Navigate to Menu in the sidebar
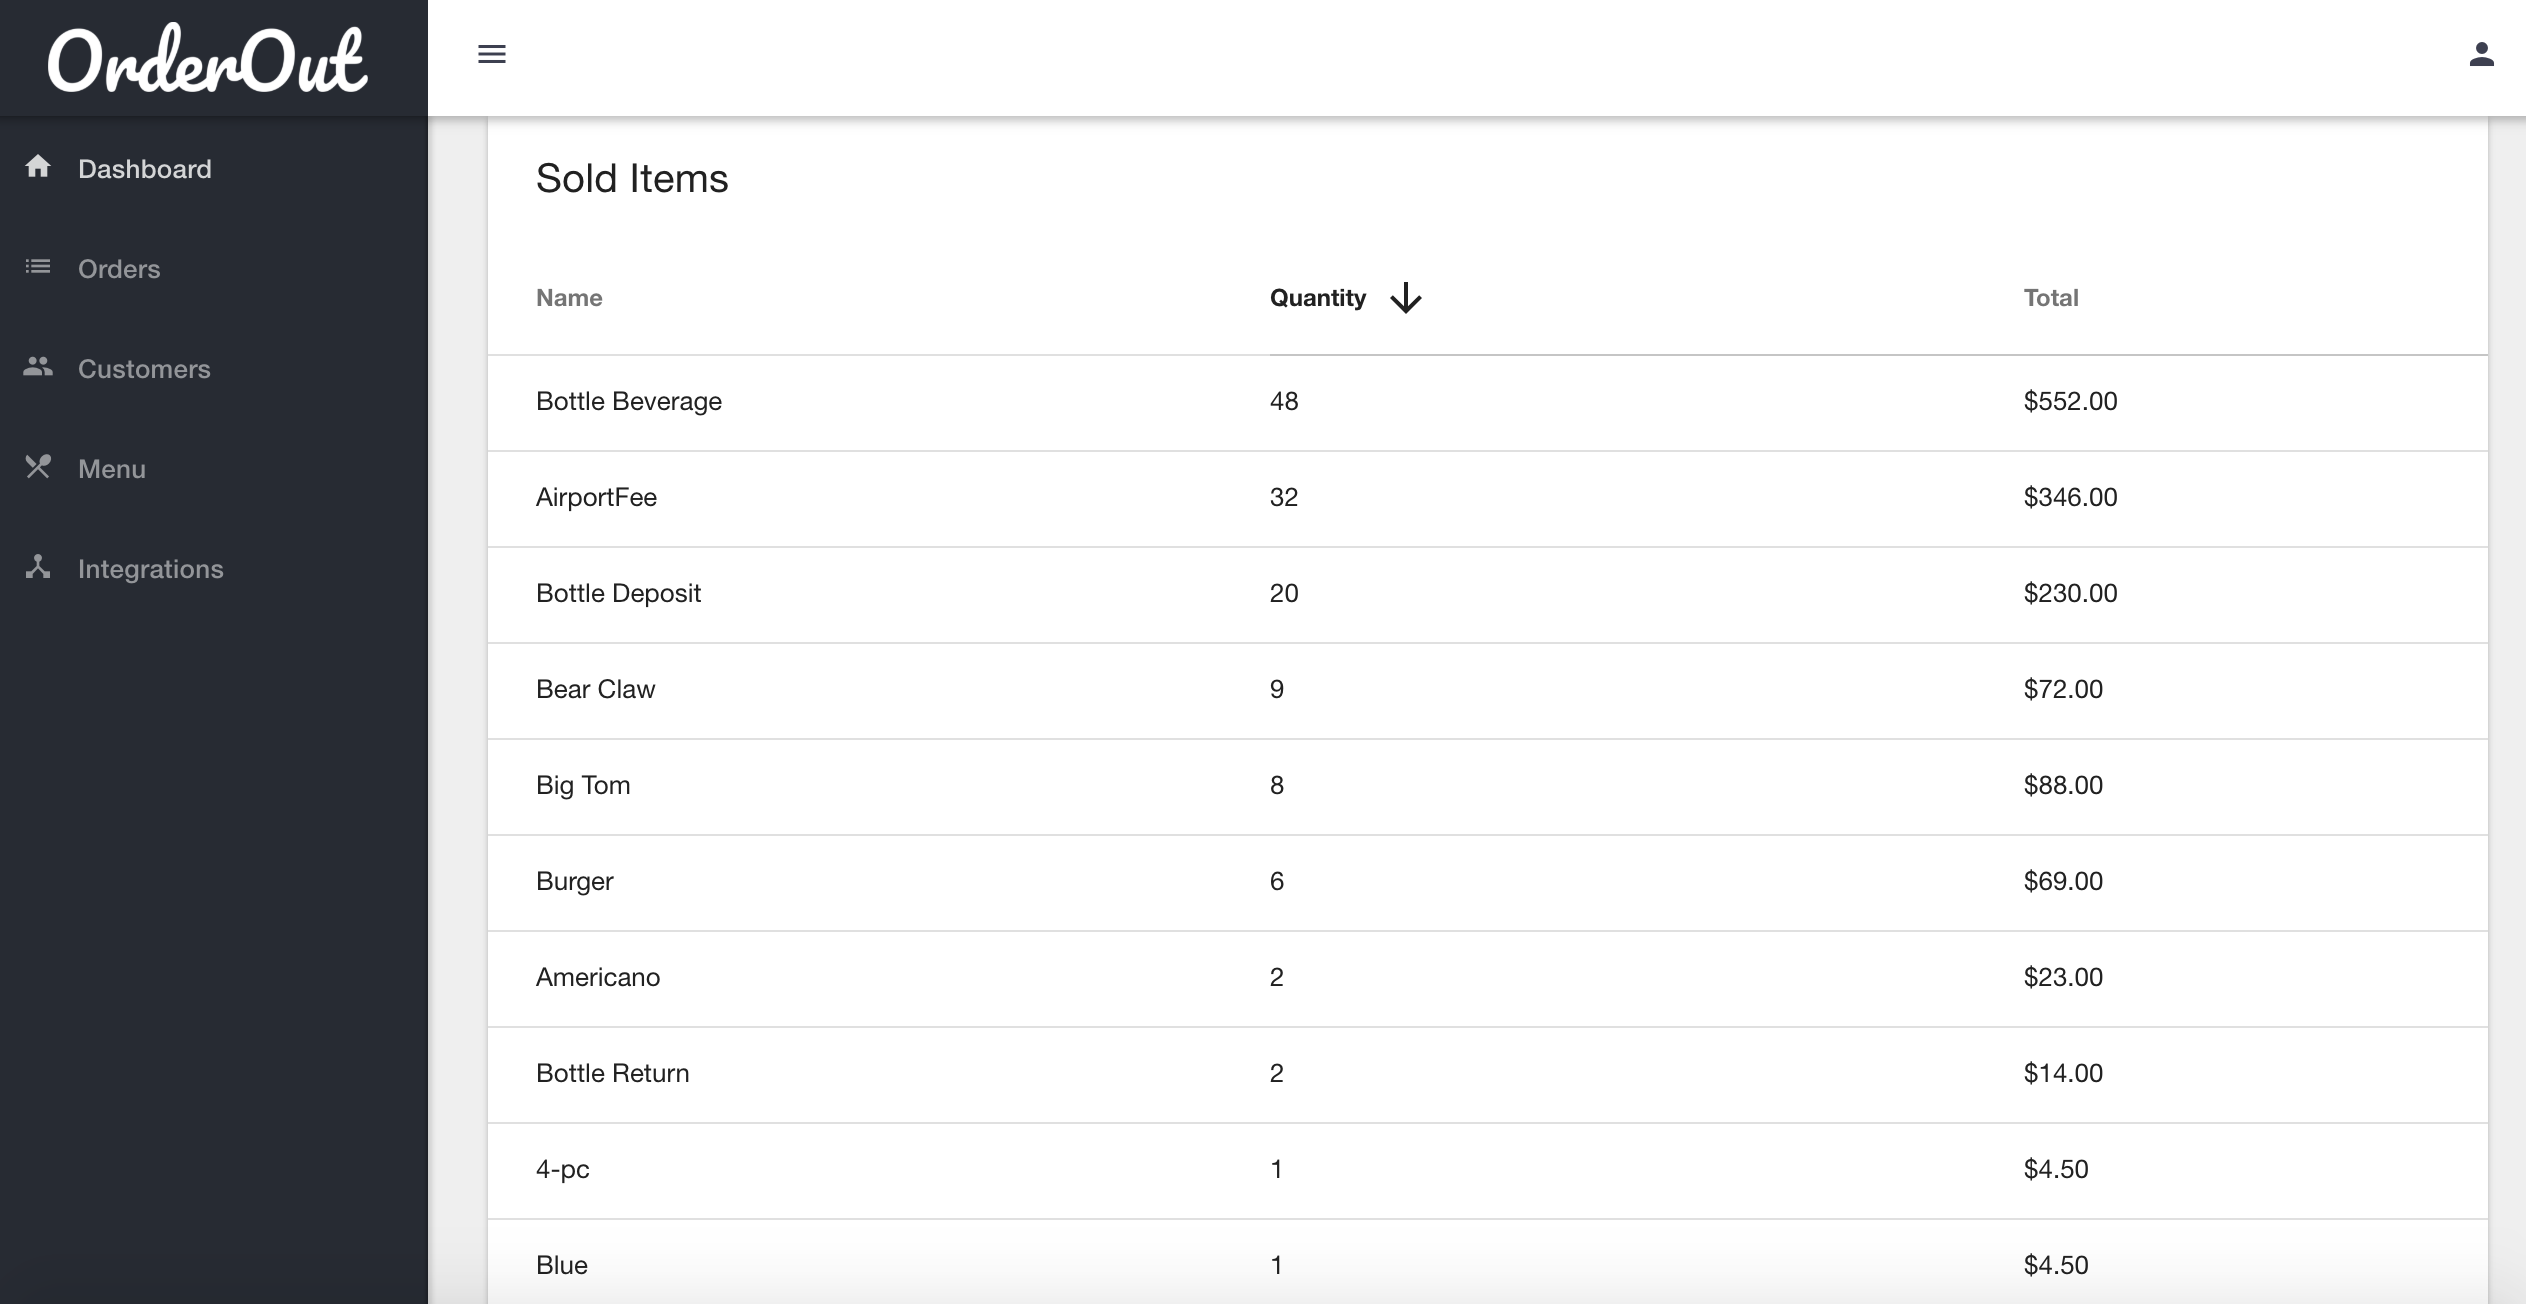Viewport: 2526px width, 1304px height. [112, 469]
